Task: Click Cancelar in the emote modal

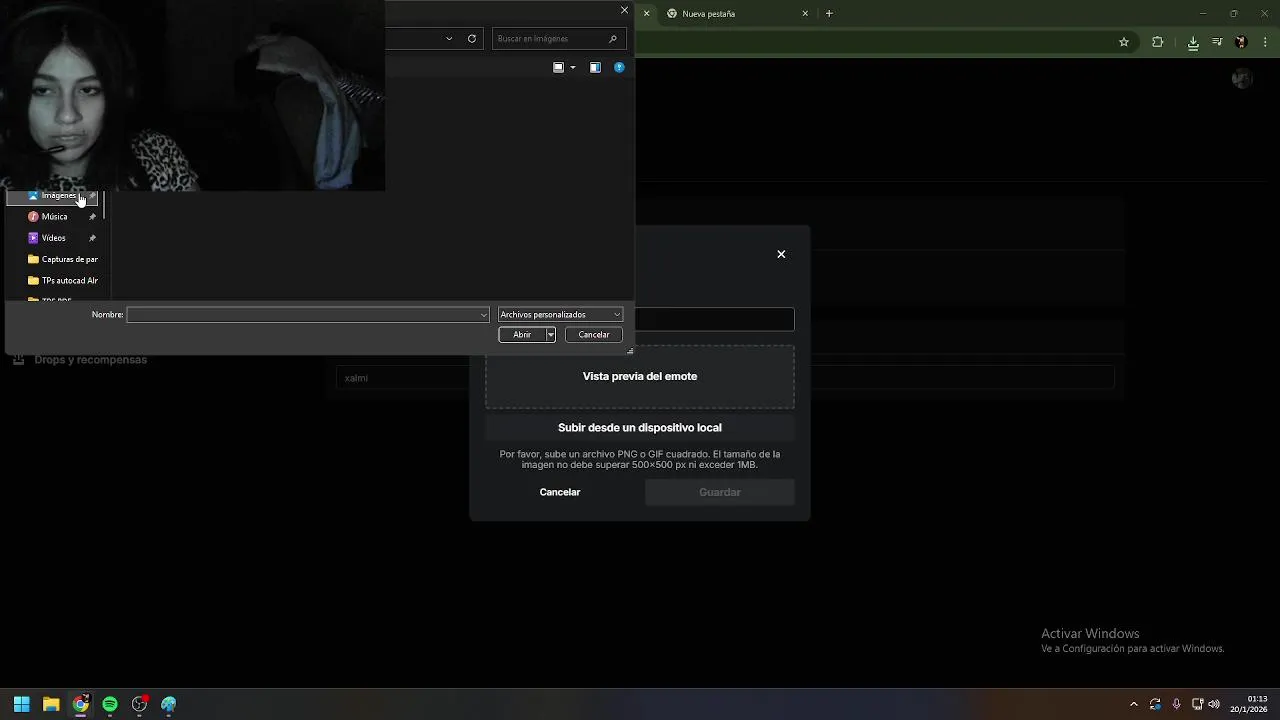Action: 560,492
